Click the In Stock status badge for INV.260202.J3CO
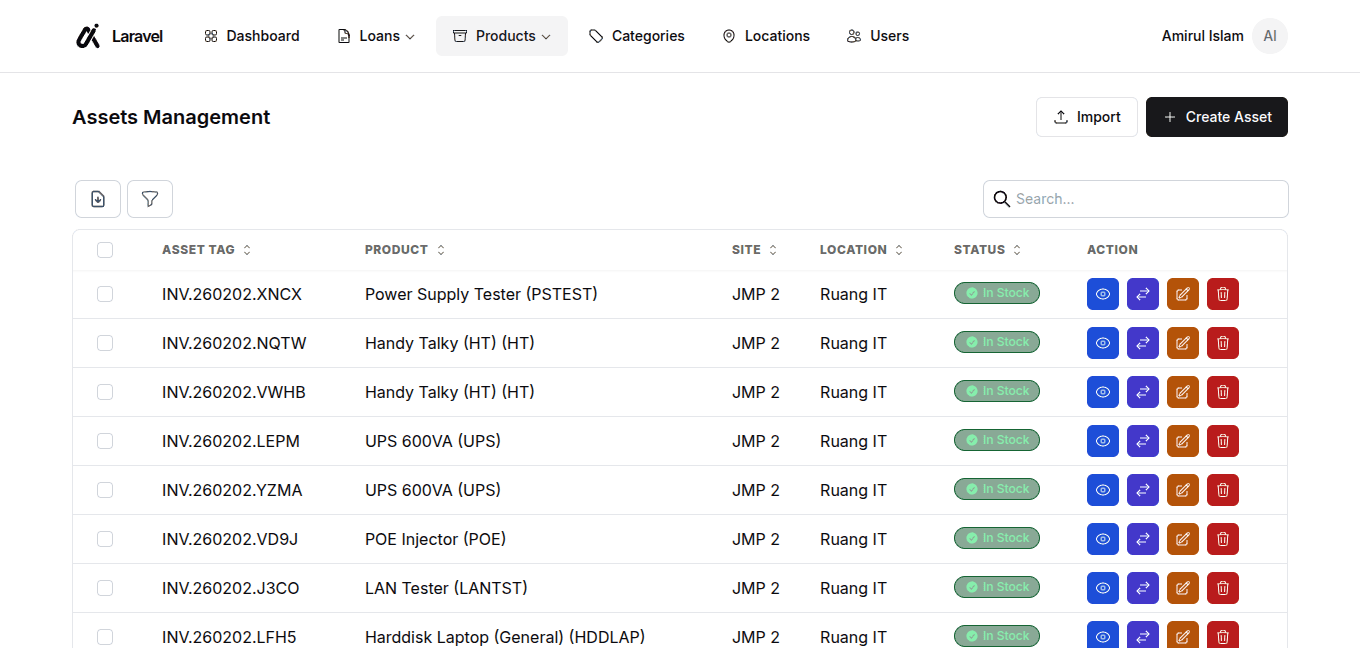The height and width of the screenshot is (648, 1366). (x=996, y=587)
